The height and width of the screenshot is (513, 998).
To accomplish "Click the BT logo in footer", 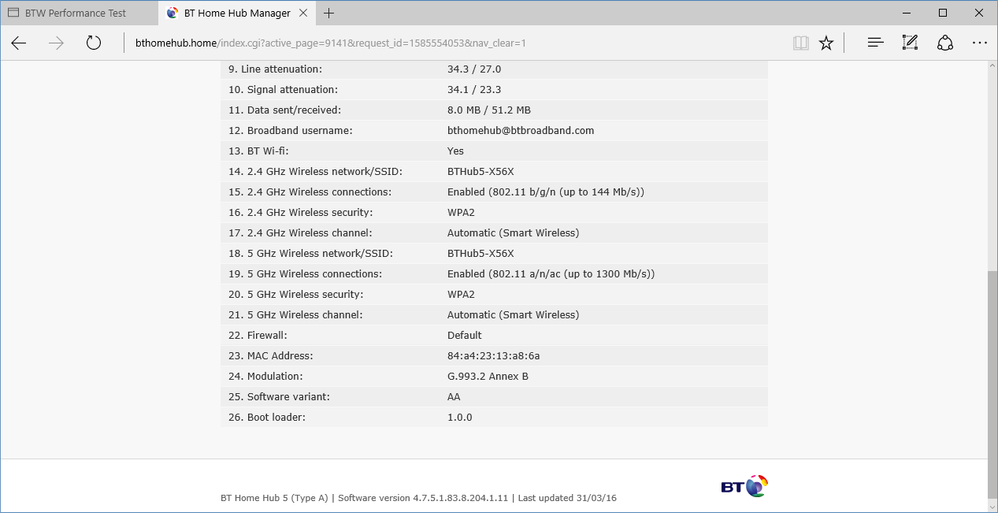I will 745,486.
